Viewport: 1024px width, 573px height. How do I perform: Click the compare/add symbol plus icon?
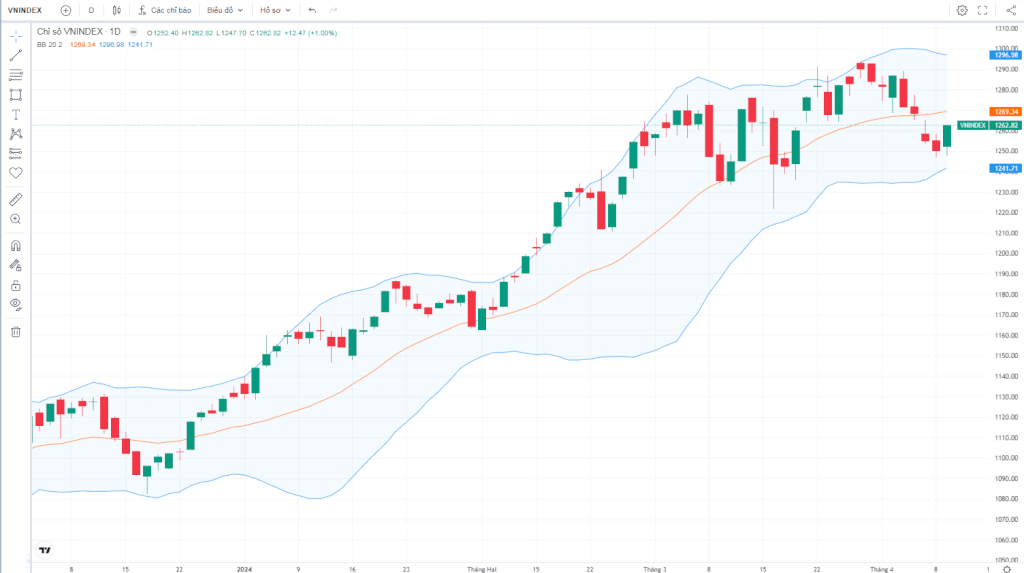65,10
